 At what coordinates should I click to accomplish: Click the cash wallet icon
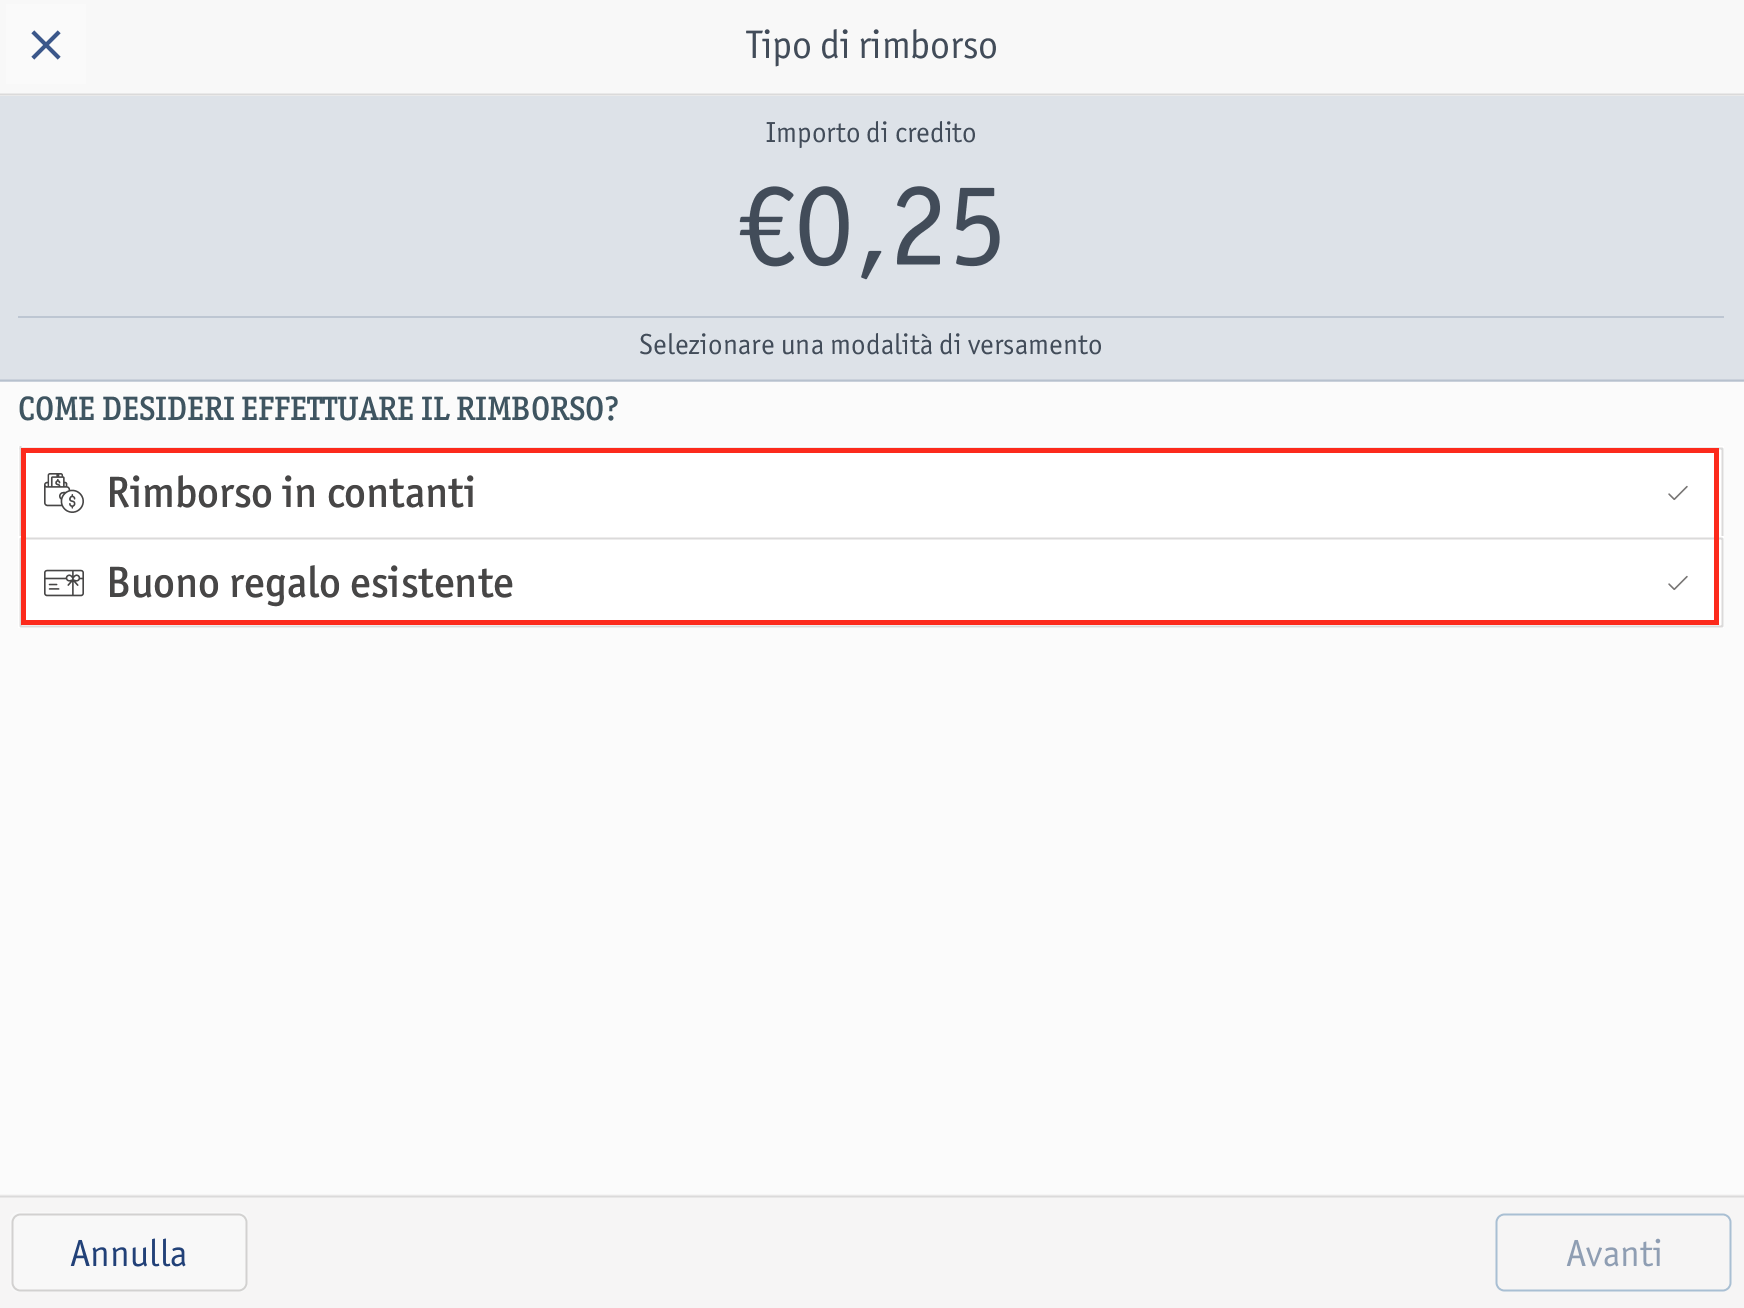(64, 493)
